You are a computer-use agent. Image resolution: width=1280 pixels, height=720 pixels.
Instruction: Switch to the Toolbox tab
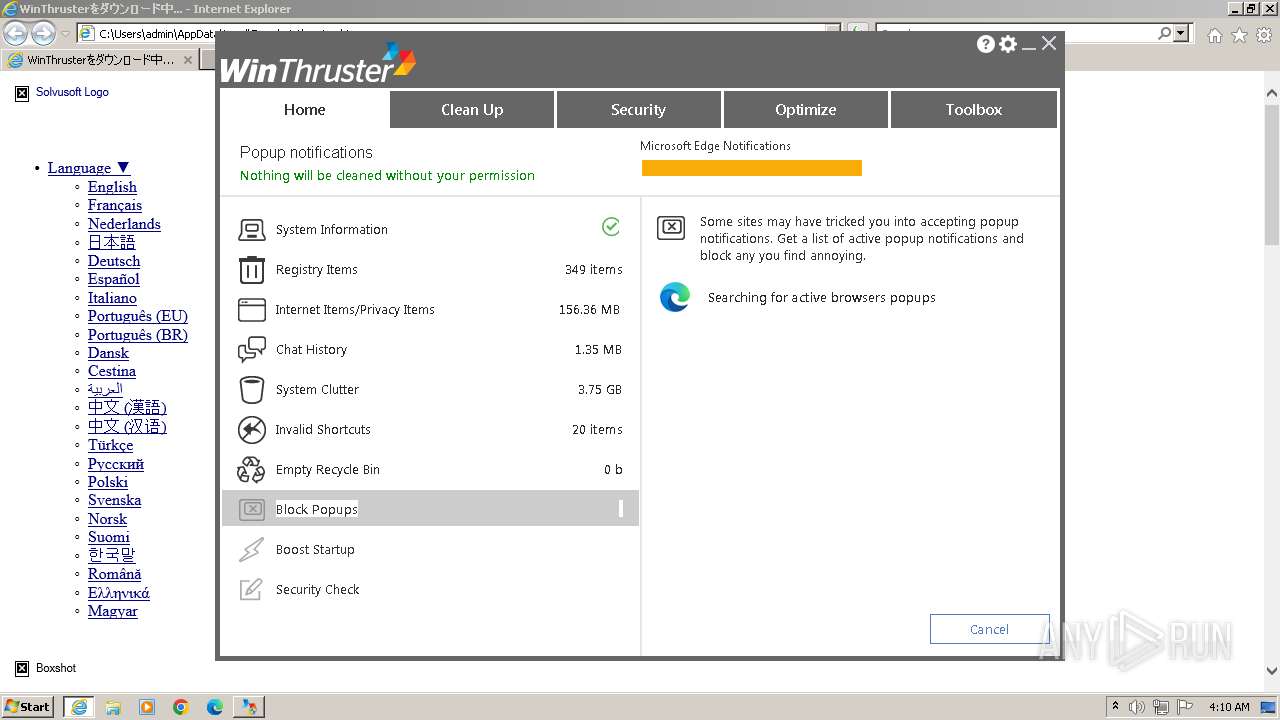(x=973, y=109)
